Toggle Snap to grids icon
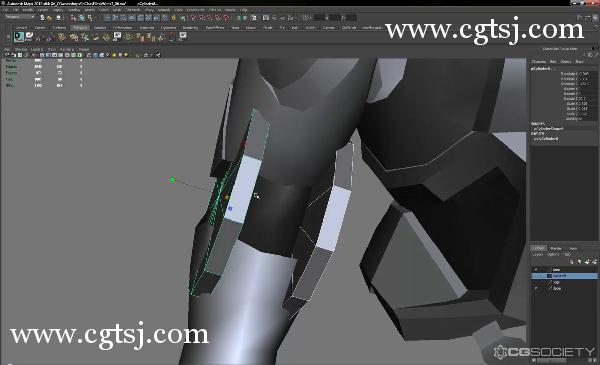The height and width of the screenshot is (365, 600). [x=192, y=18]
